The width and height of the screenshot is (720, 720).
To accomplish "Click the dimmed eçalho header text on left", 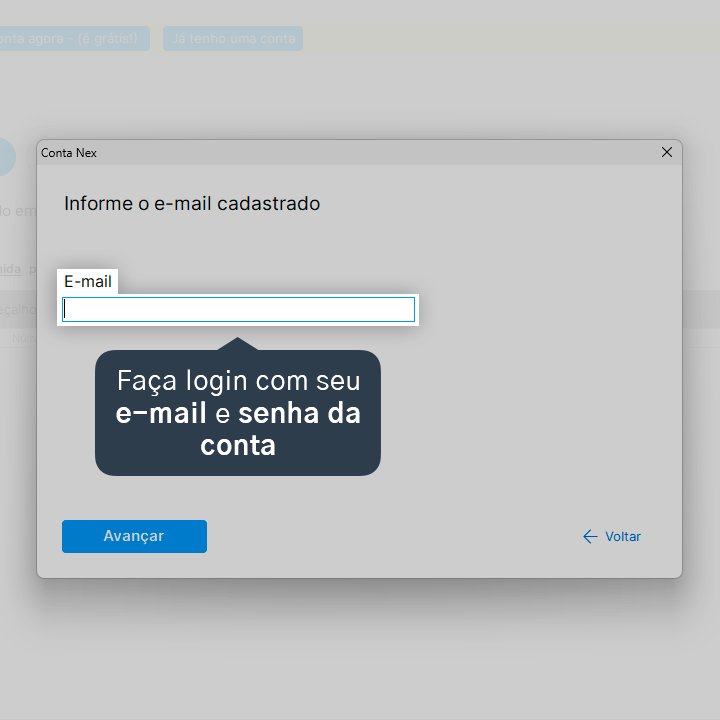I will [x=18, y=309].
